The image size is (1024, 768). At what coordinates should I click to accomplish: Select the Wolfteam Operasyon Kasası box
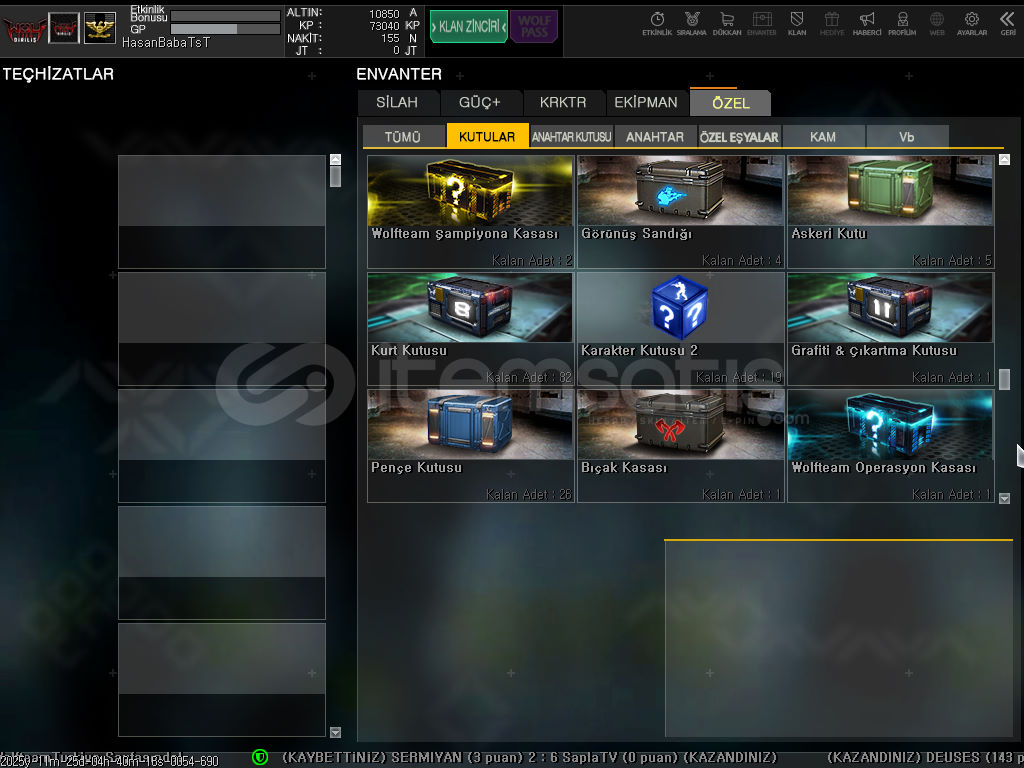click(x=891, y=446)
